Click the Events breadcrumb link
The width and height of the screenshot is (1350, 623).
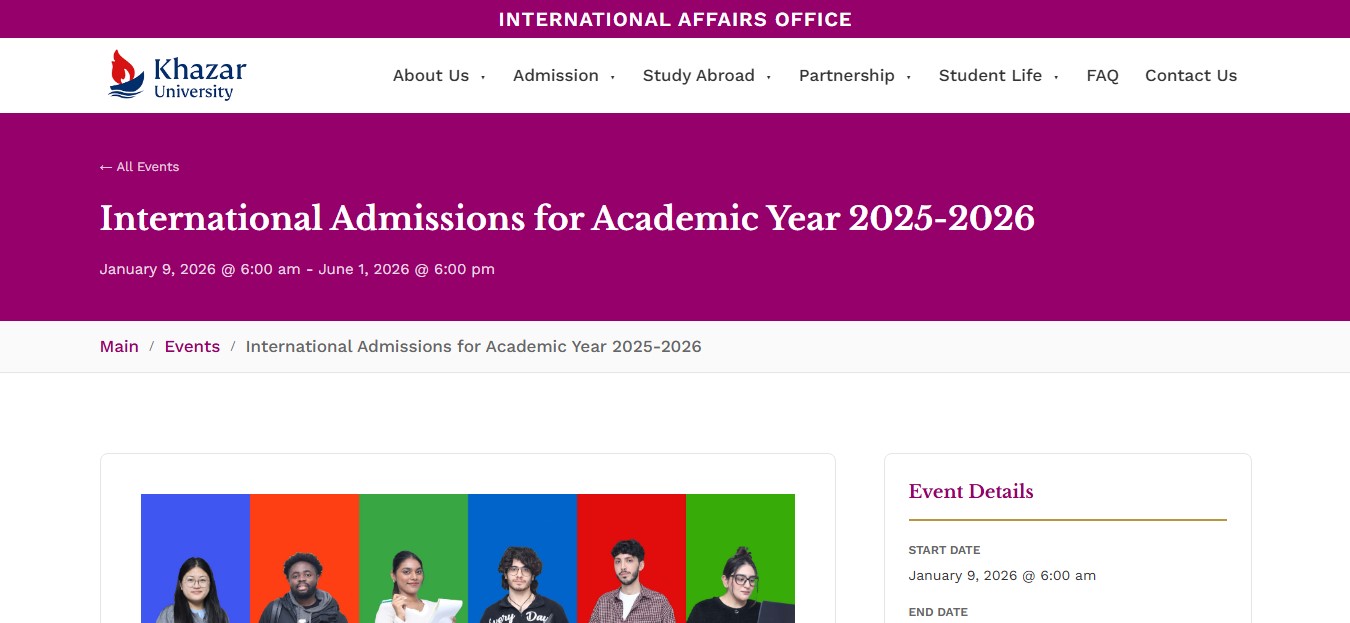click(x=192, y=346)
